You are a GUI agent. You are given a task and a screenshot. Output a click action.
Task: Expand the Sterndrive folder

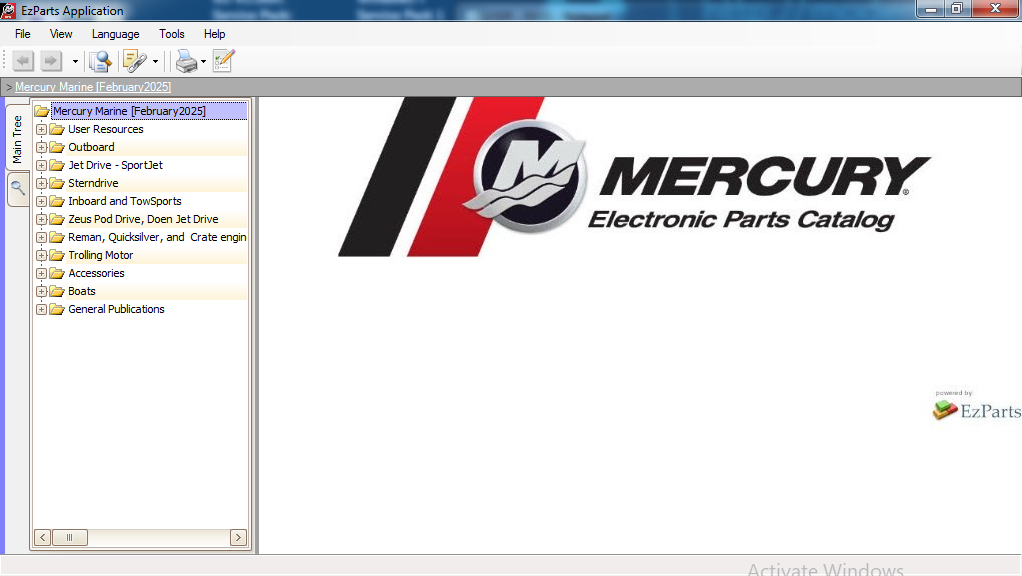coord(41,183)
